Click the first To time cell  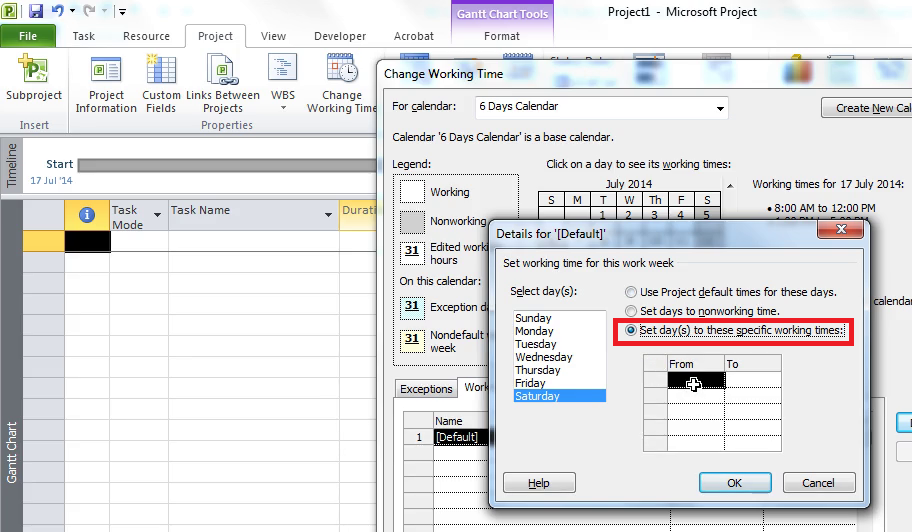tap(753, 380)
